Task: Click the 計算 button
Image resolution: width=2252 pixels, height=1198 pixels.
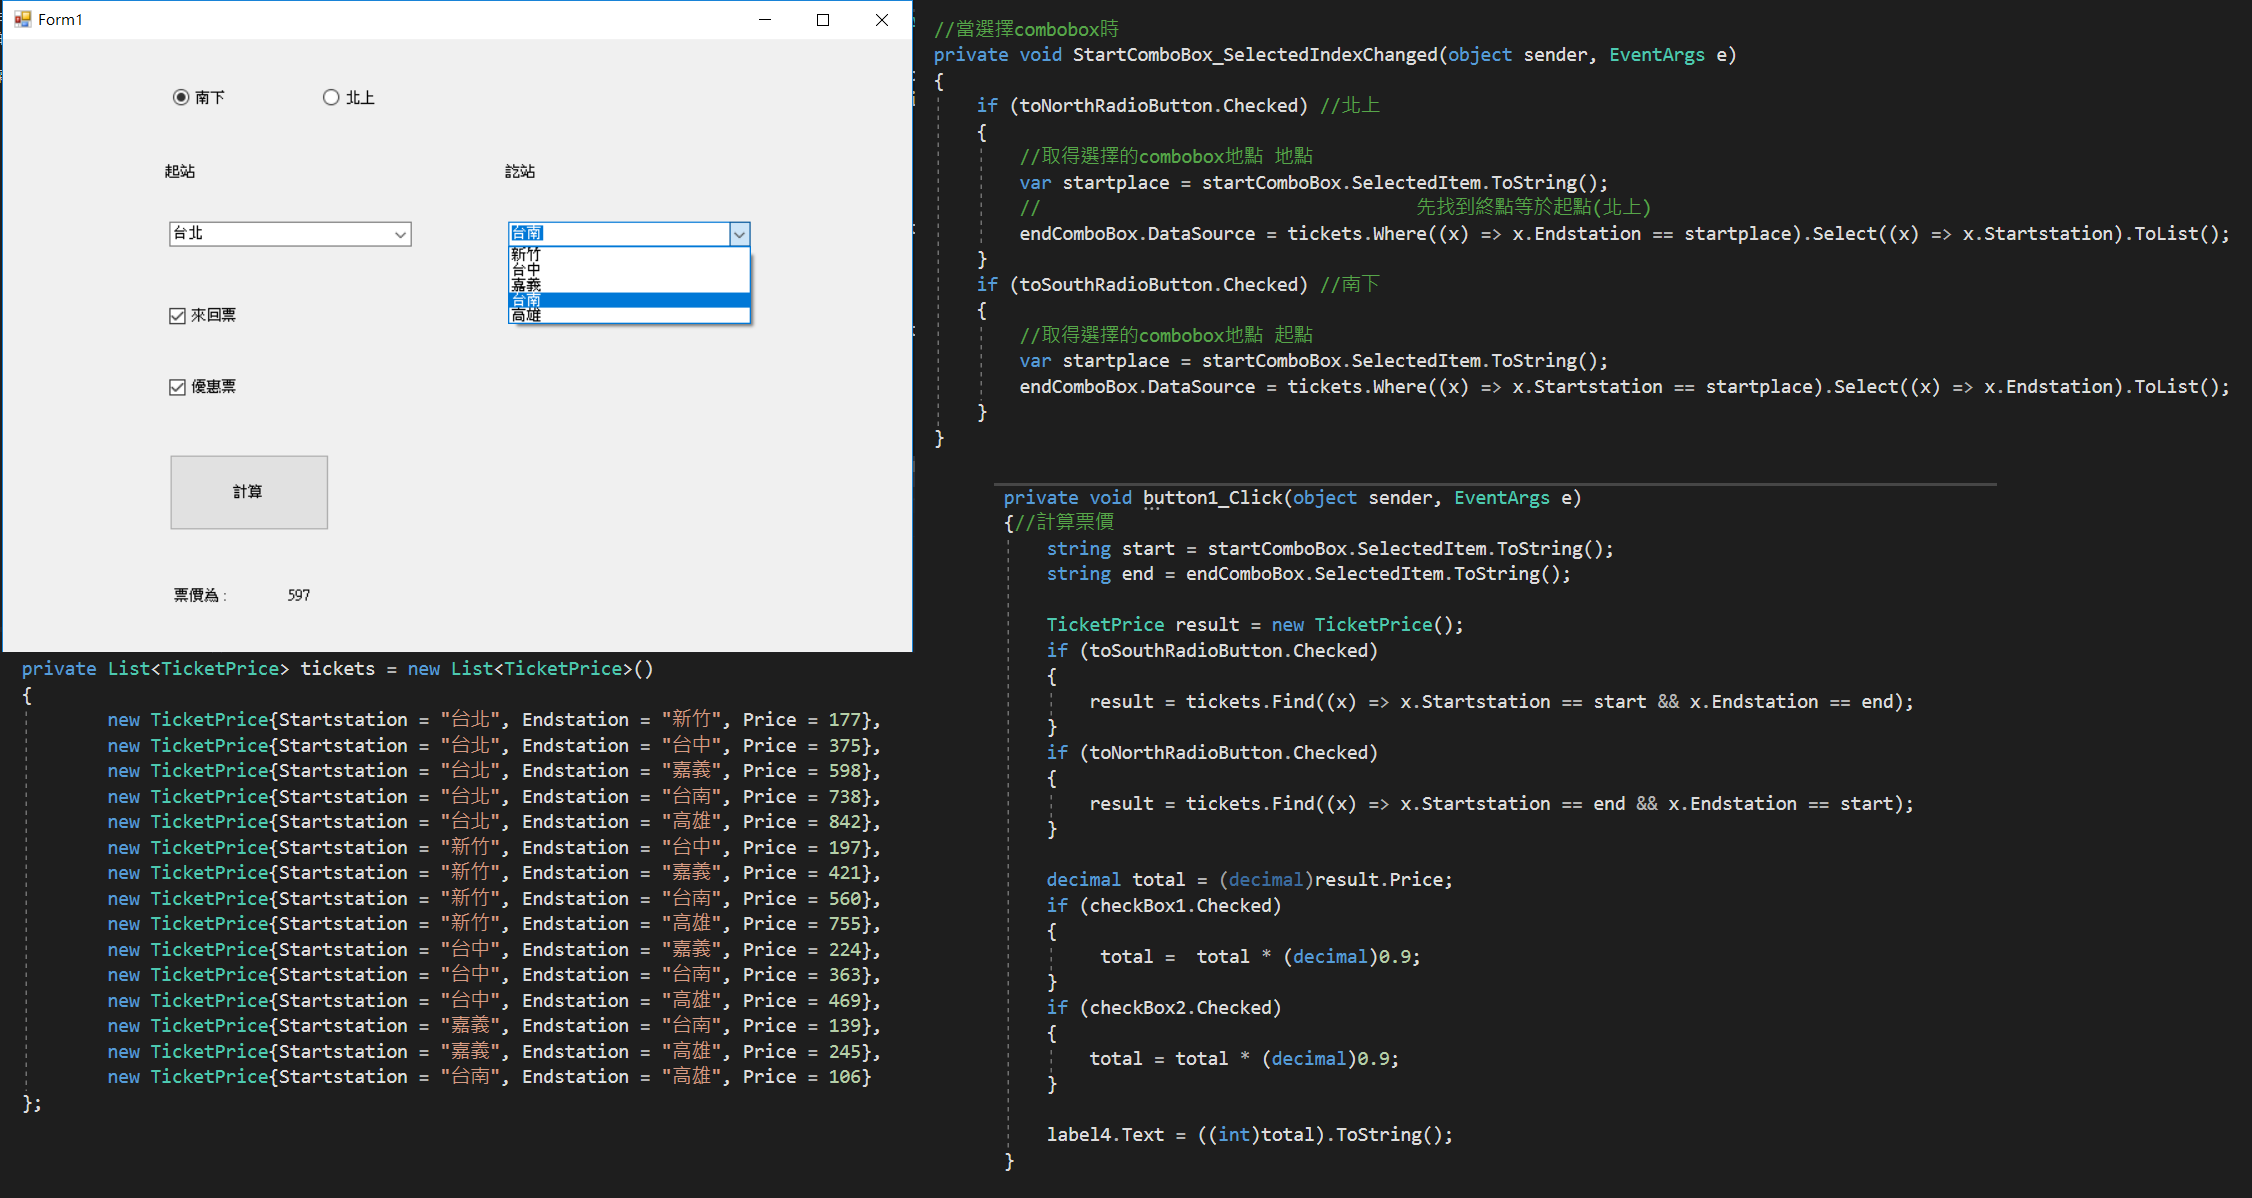Action: [249, 492]
